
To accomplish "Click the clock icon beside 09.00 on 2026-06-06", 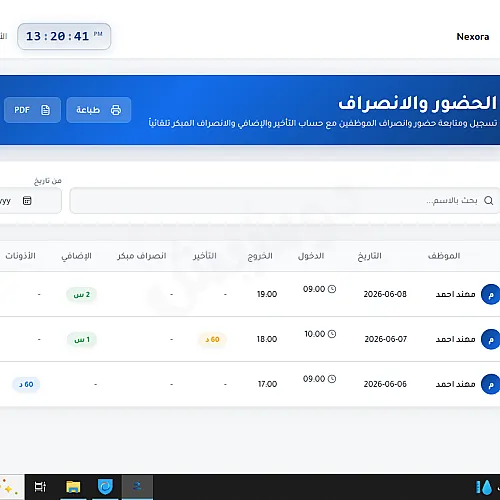I will tap(332, 379).
